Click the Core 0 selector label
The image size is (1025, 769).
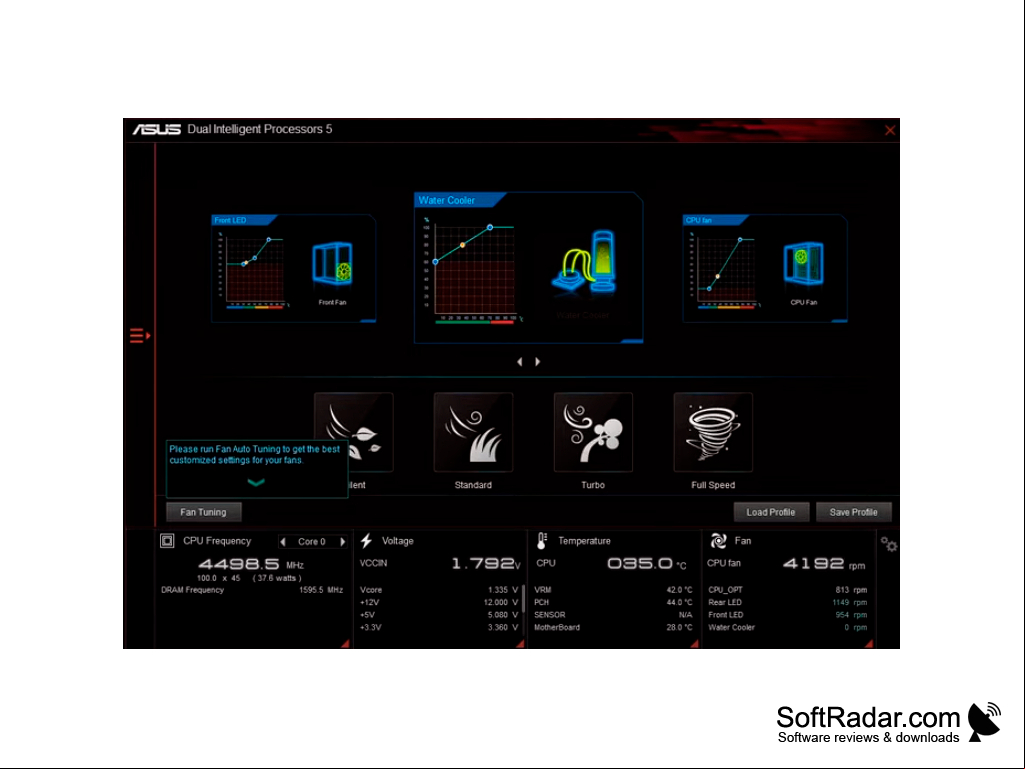[x=312, y=541]
